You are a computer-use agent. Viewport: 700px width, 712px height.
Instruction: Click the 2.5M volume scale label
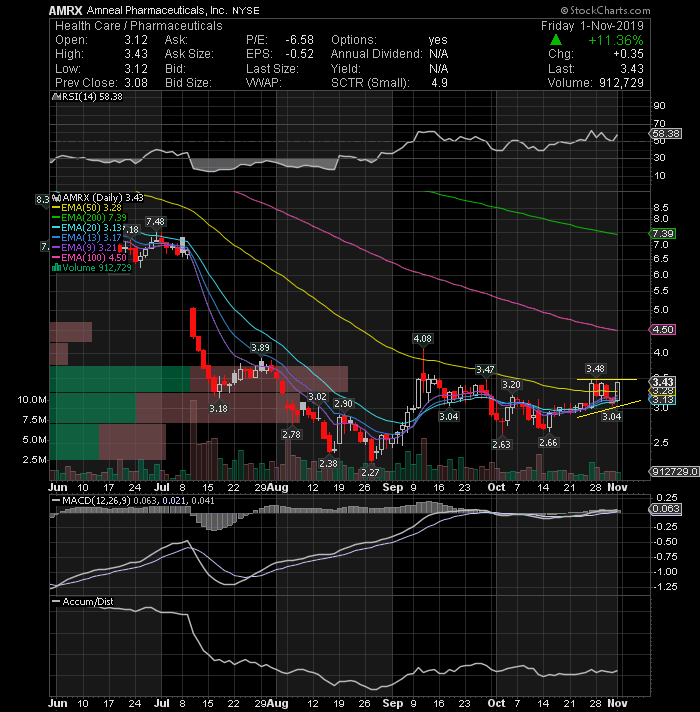[x=35, y=460]
